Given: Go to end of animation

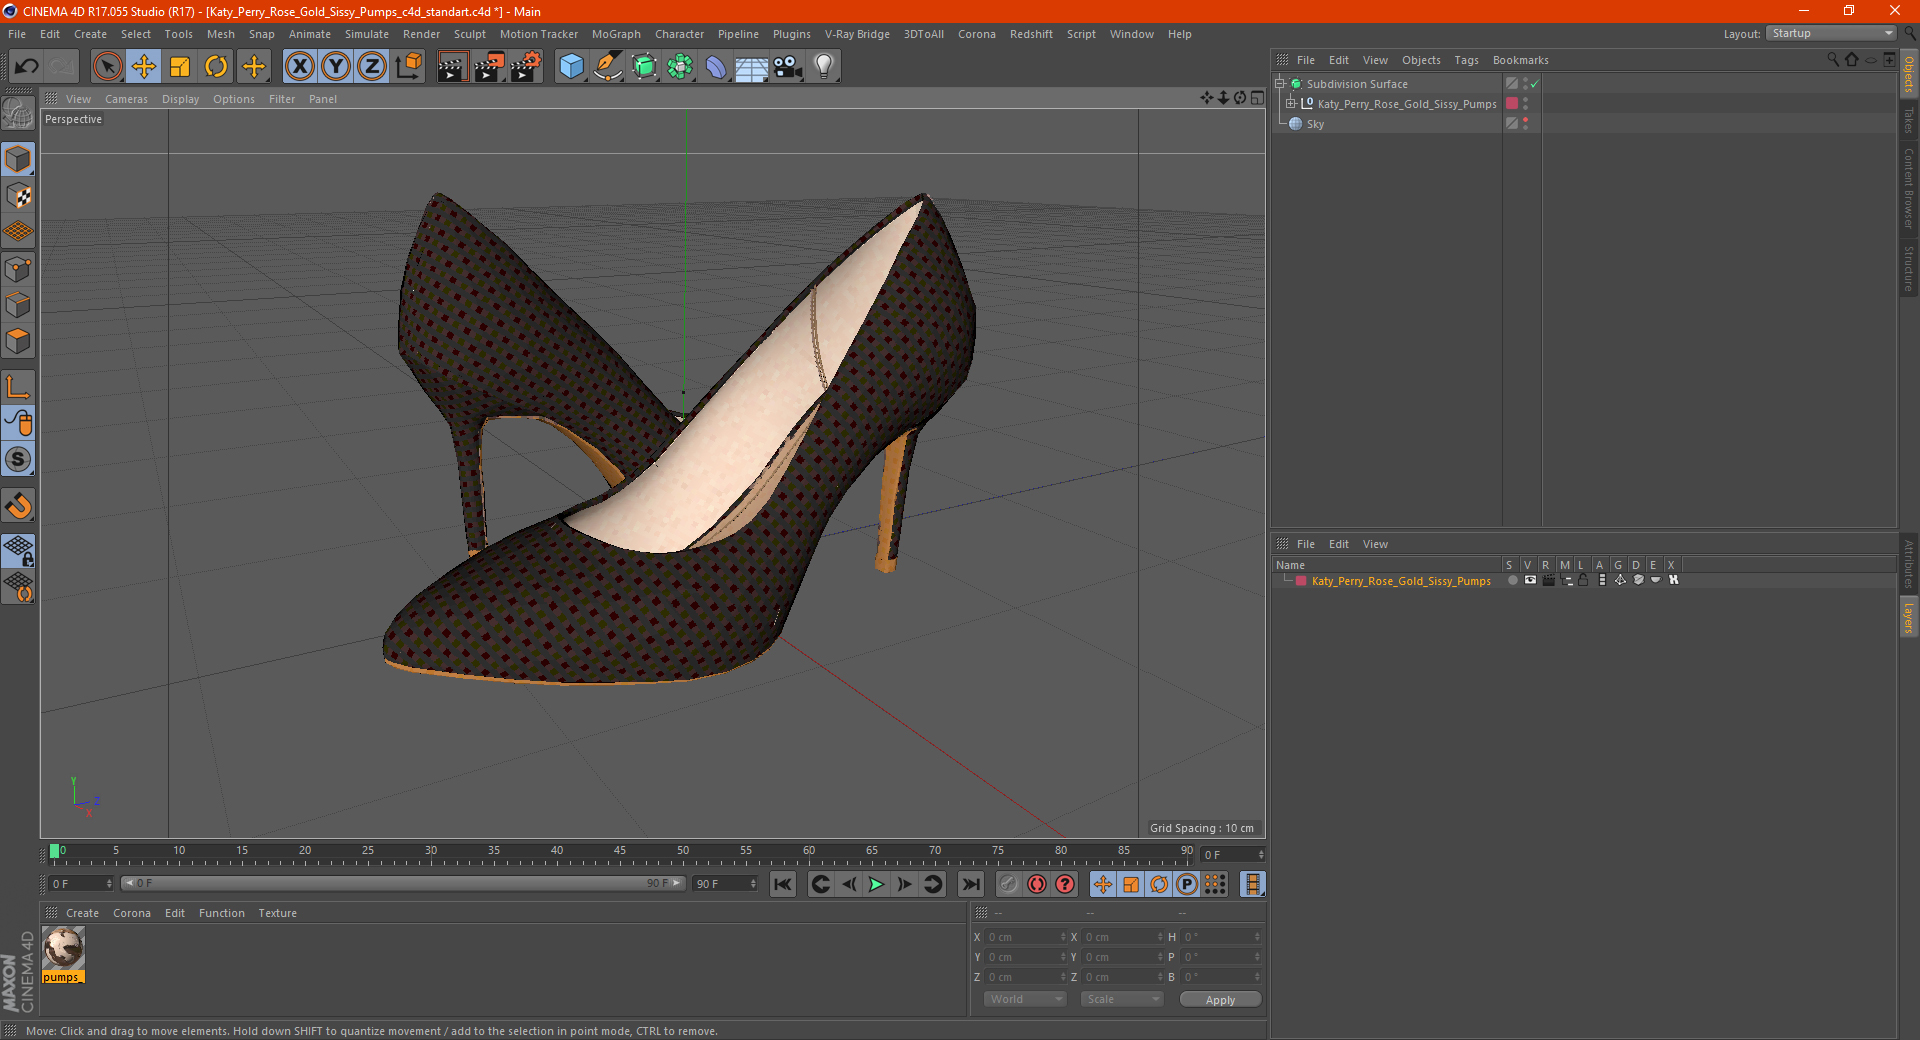Looking at the screenshot, I should tap(970, 884).
